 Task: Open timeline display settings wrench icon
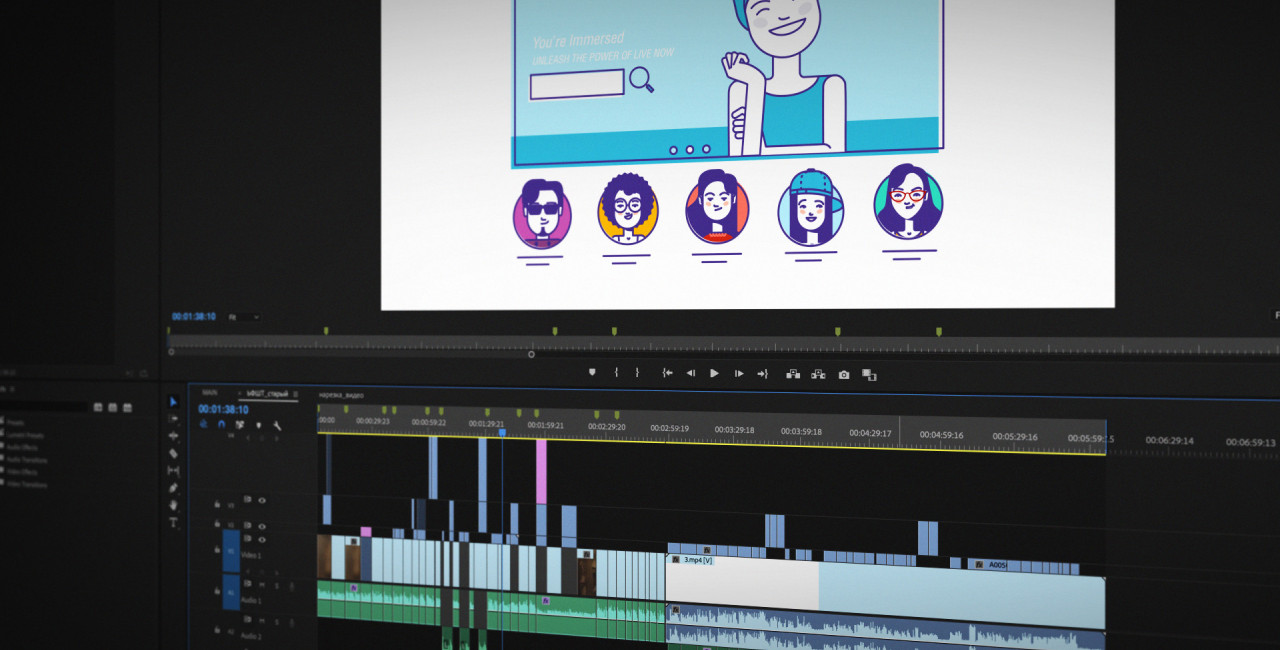[277, 425]
